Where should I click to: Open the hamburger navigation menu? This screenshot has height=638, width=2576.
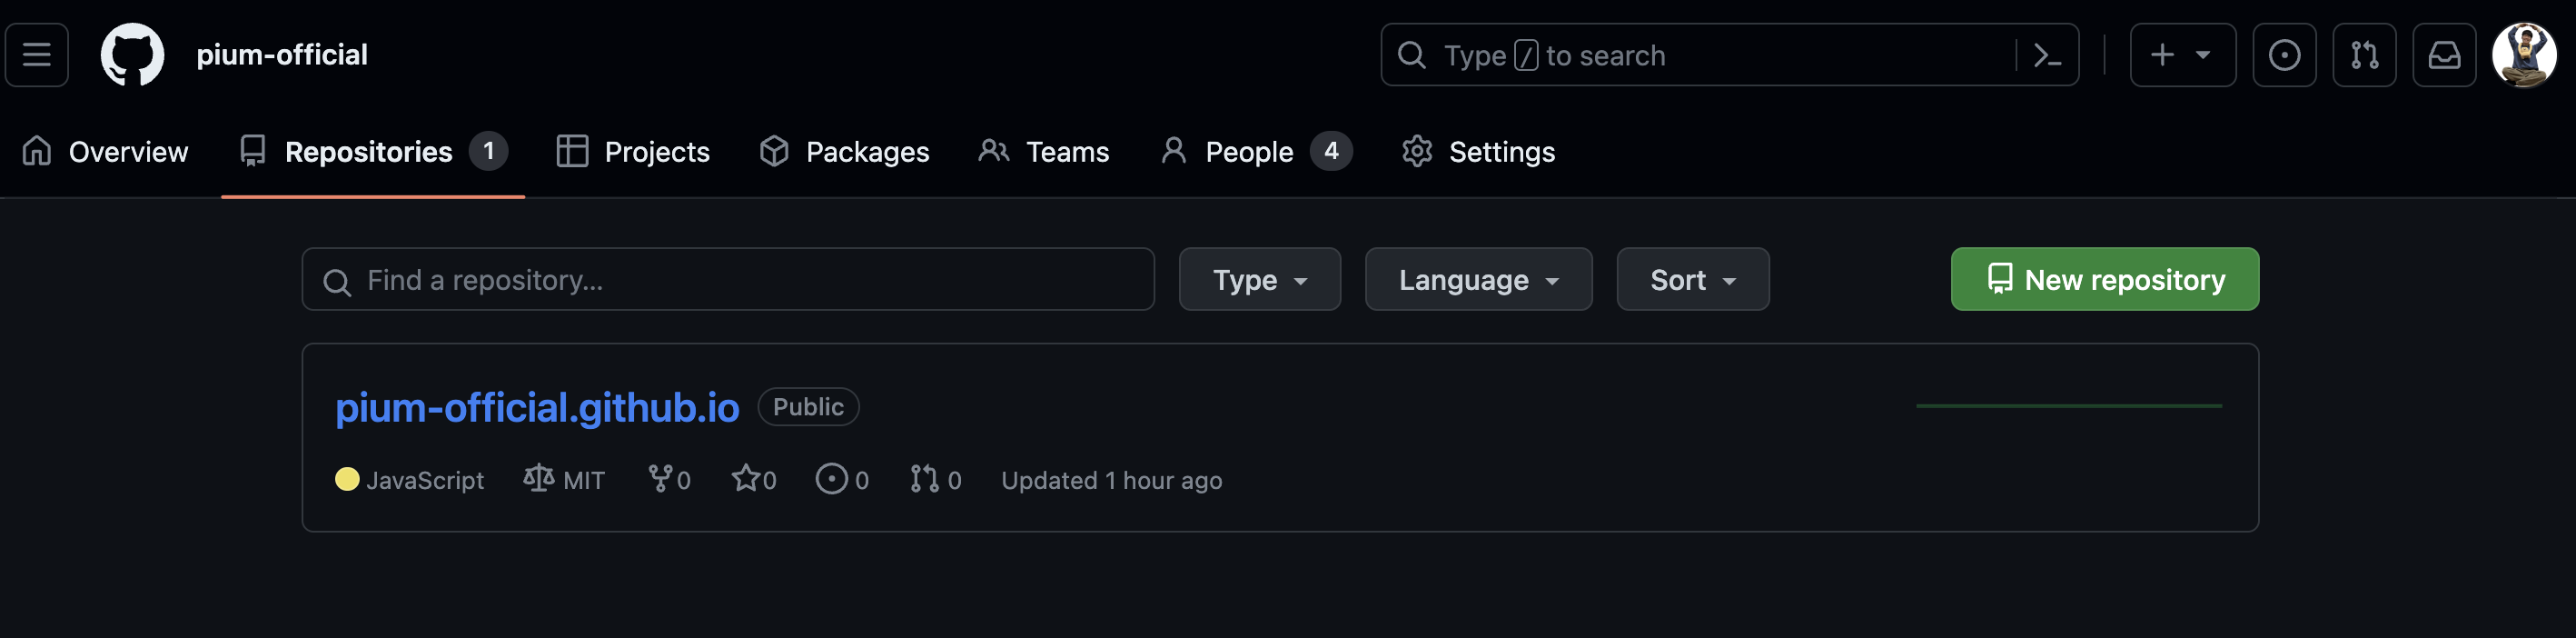pos(37,55)
